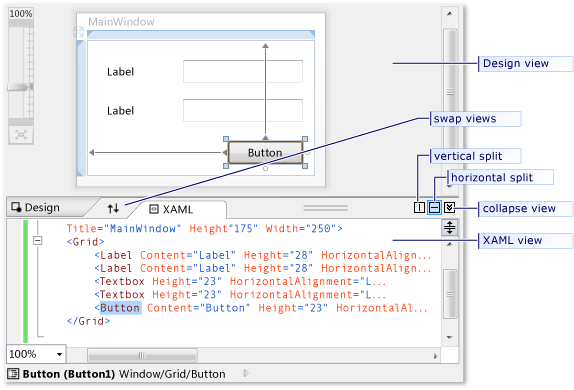
Task: Click the root-size move handle beside MainWindow
Action: point(78,32)
